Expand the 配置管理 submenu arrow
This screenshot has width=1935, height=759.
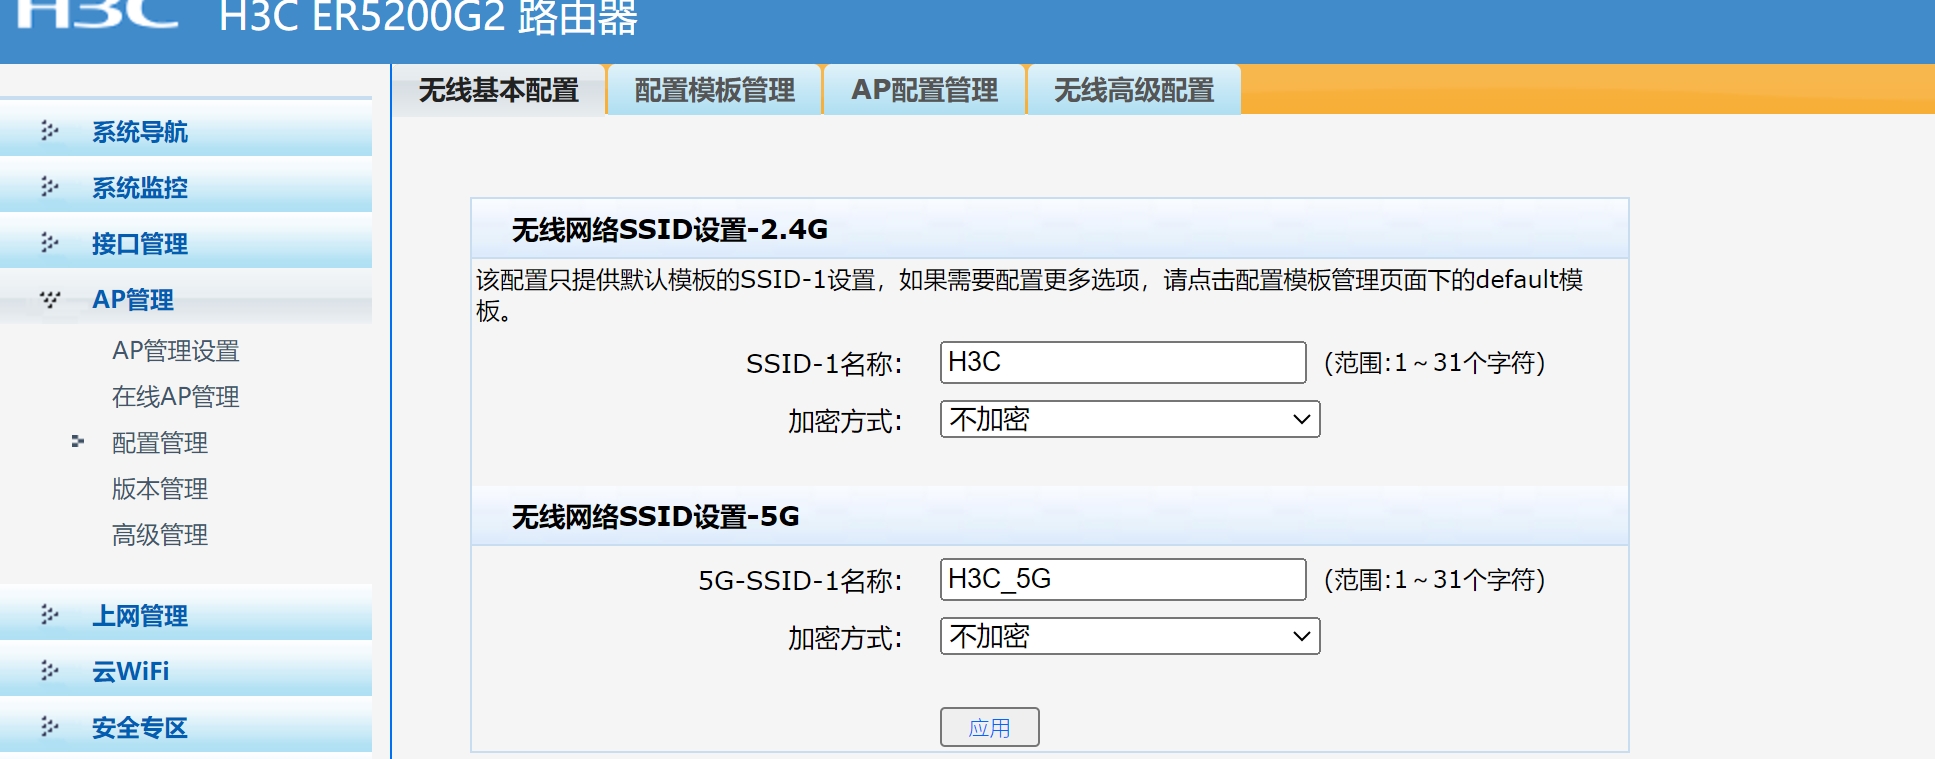[x=78, y=441]
